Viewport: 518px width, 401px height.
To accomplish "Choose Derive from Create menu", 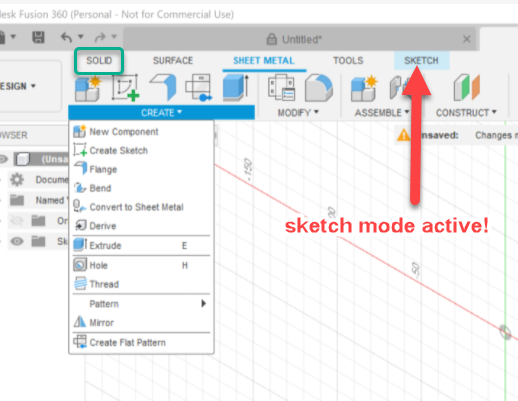I will (142, 226).
